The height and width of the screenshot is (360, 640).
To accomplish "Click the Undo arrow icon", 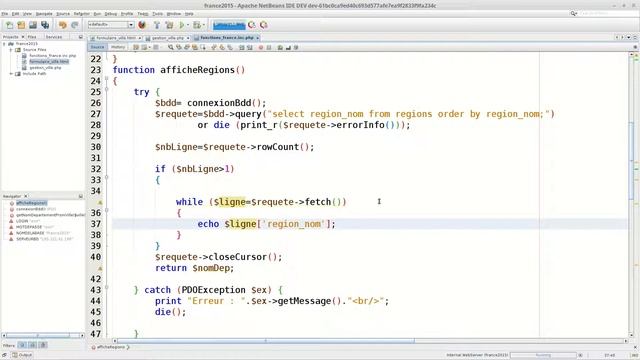I will [62, 25].
